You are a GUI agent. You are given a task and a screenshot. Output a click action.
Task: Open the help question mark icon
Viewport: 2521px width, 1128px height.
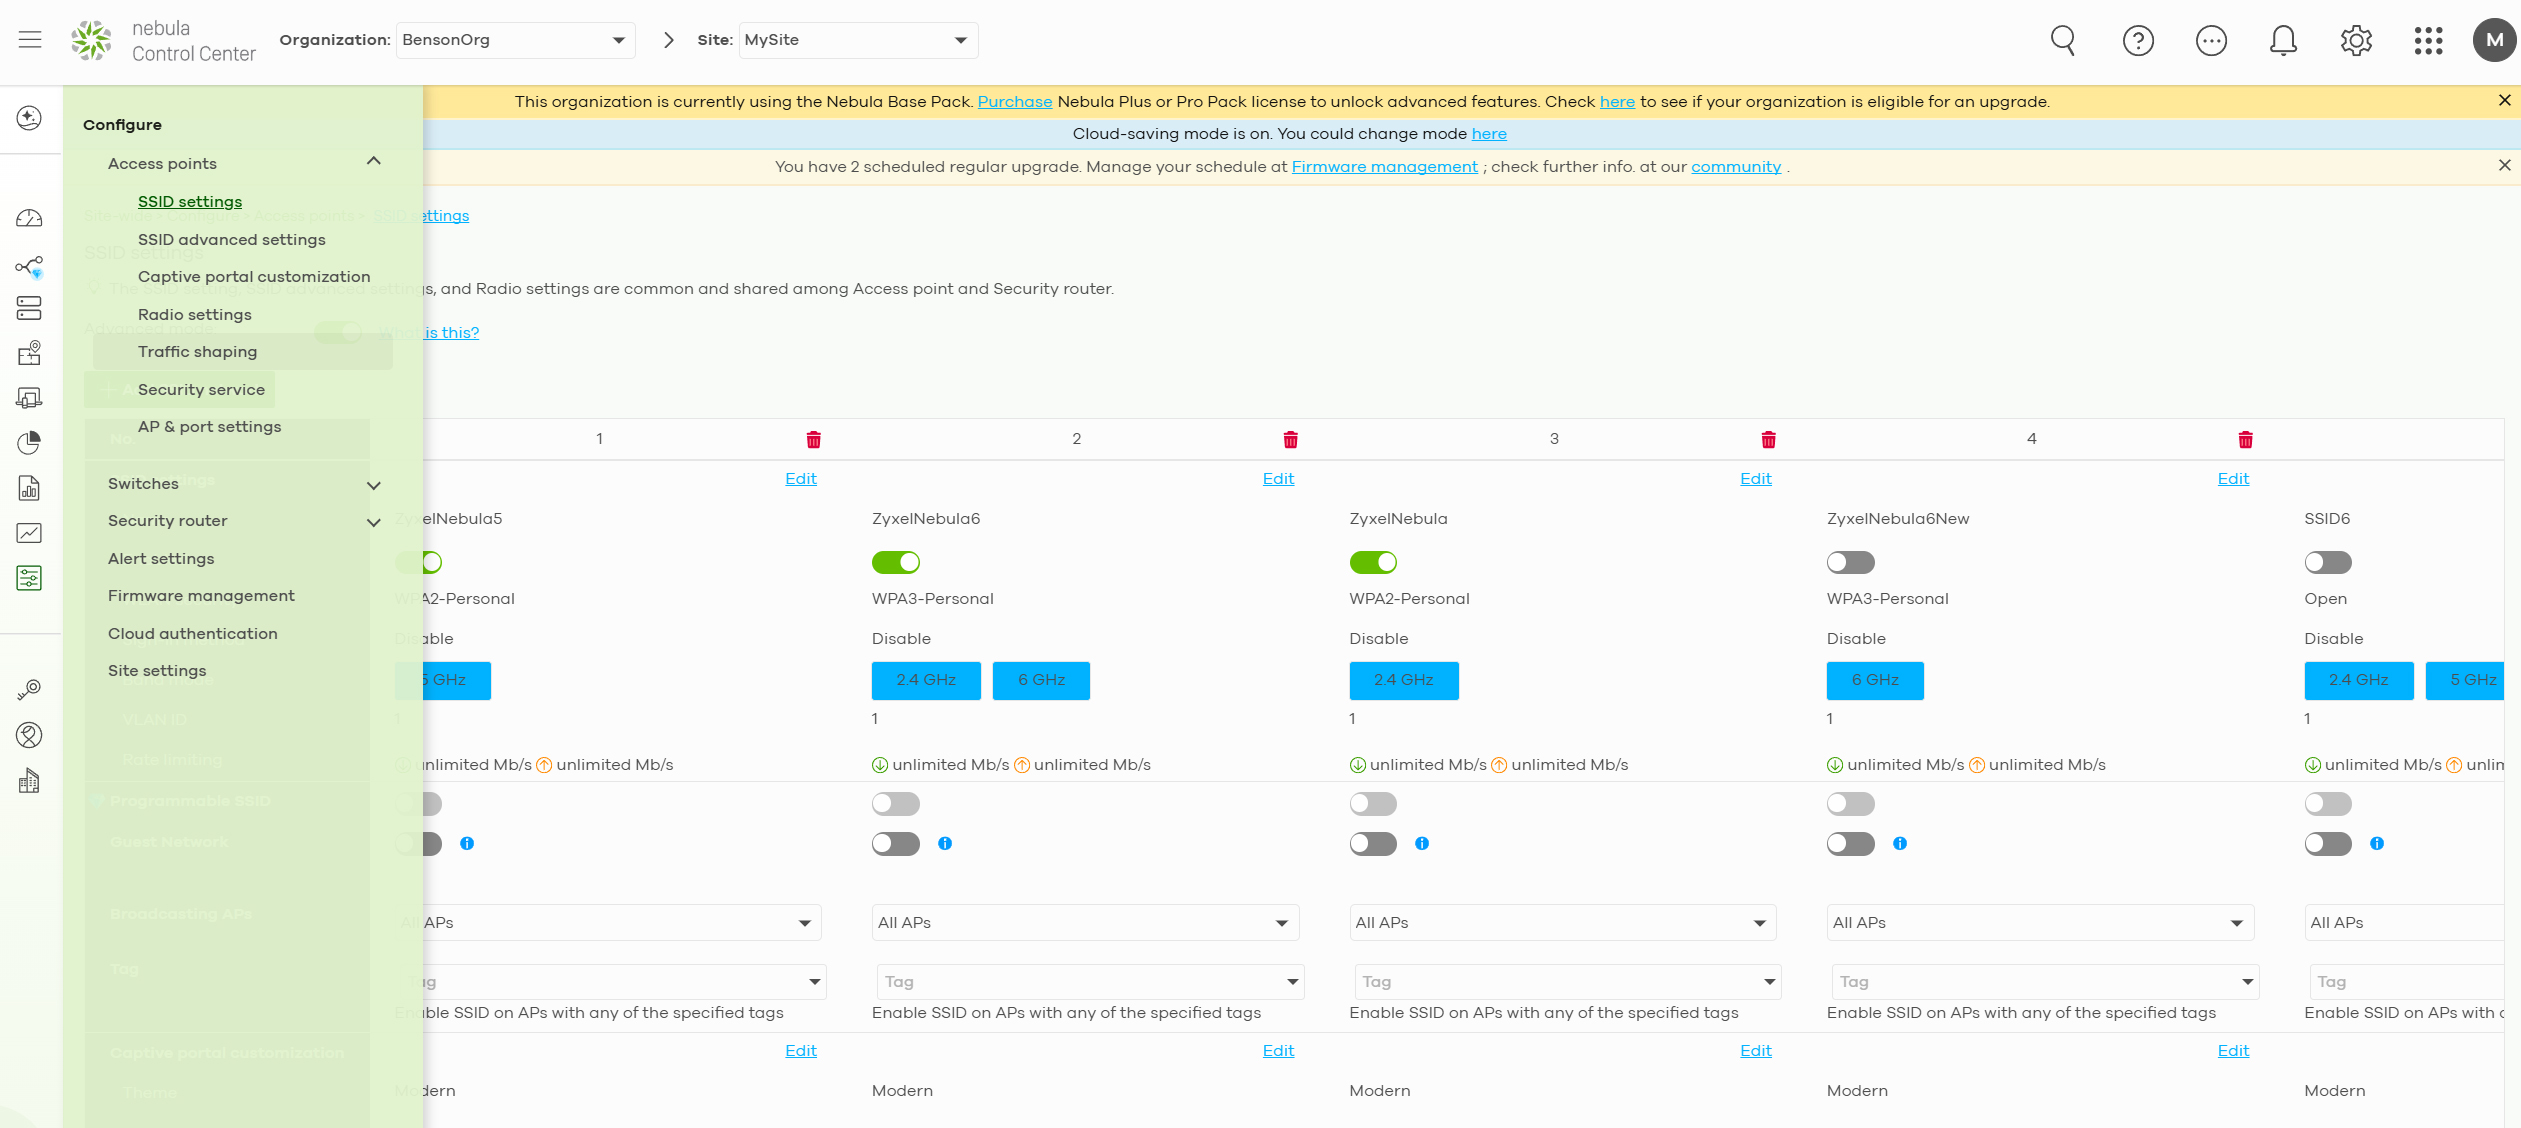coord(2138,40)
